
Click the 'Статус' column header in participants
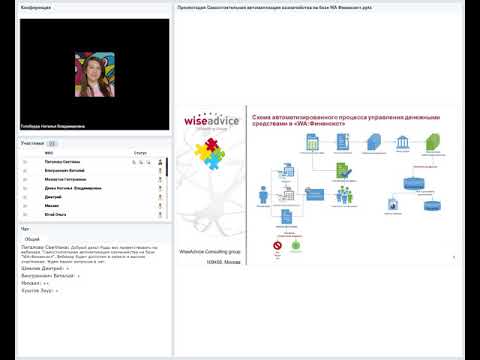point(140,153)
